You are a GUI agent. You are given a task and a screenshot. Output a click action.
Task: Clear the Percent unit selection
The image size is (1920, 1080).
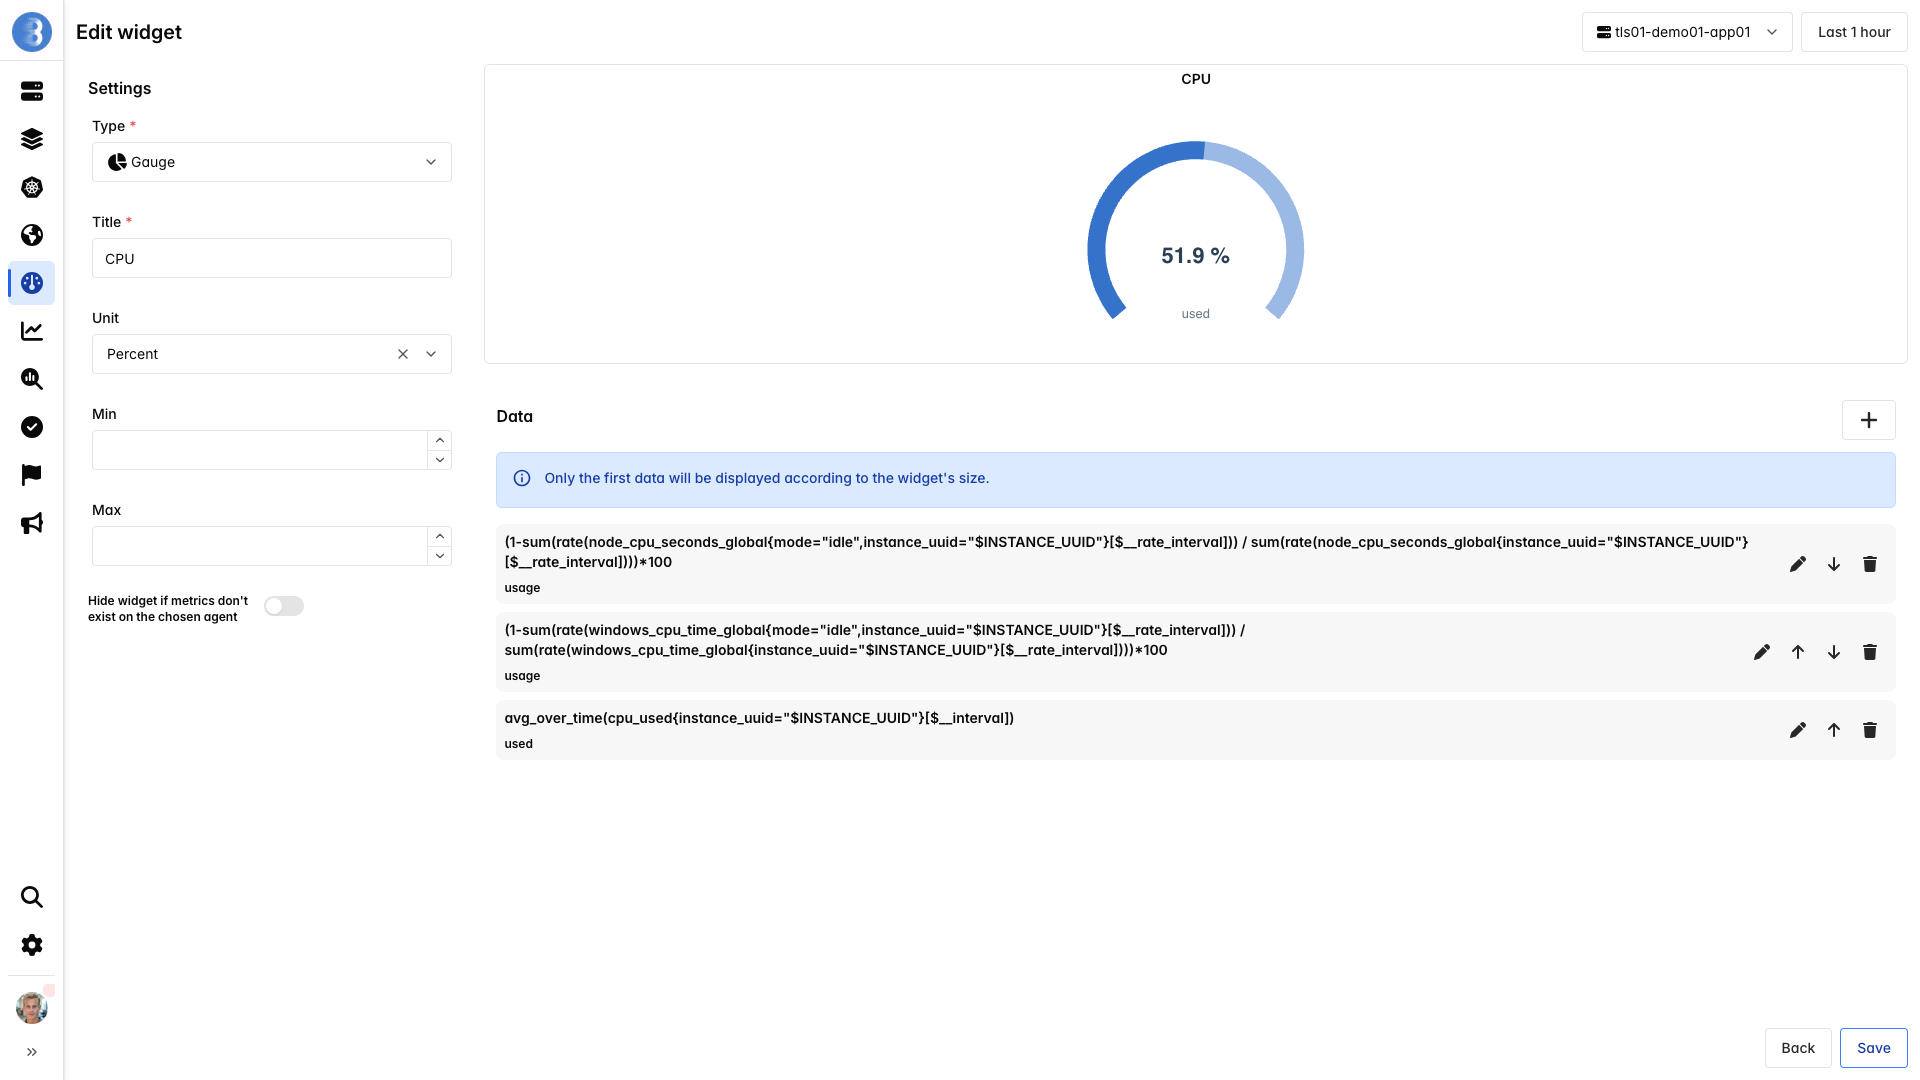tap(403, 354)
